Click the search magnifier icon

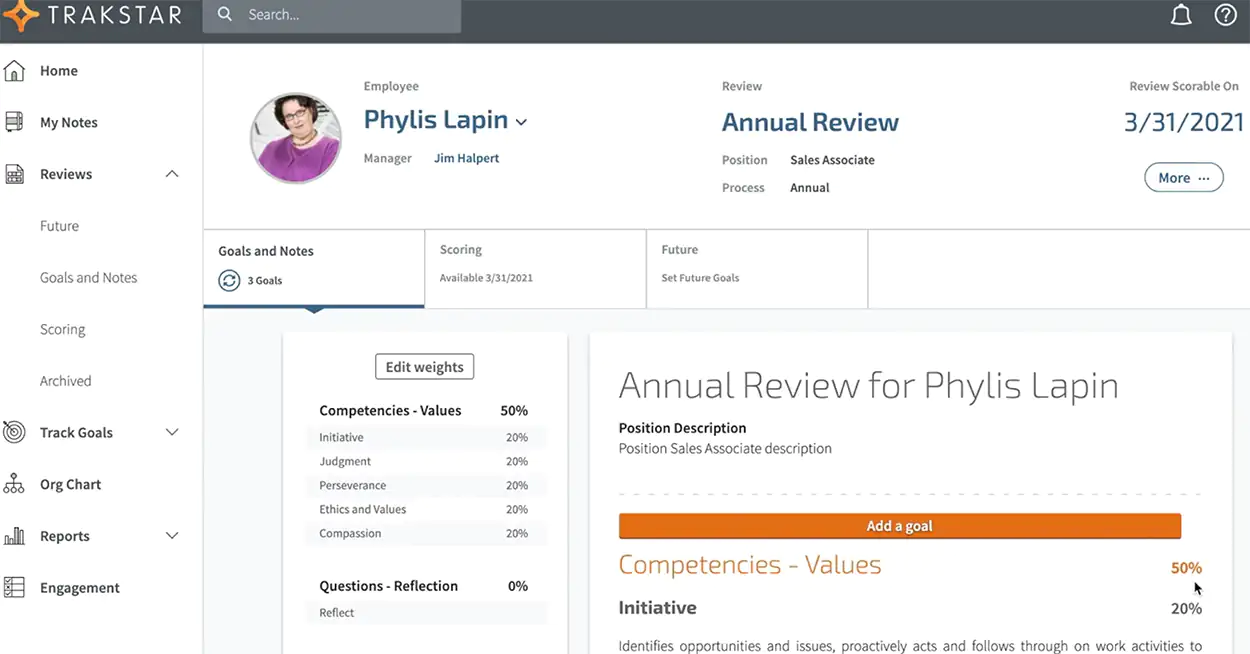tap(225, 14)
